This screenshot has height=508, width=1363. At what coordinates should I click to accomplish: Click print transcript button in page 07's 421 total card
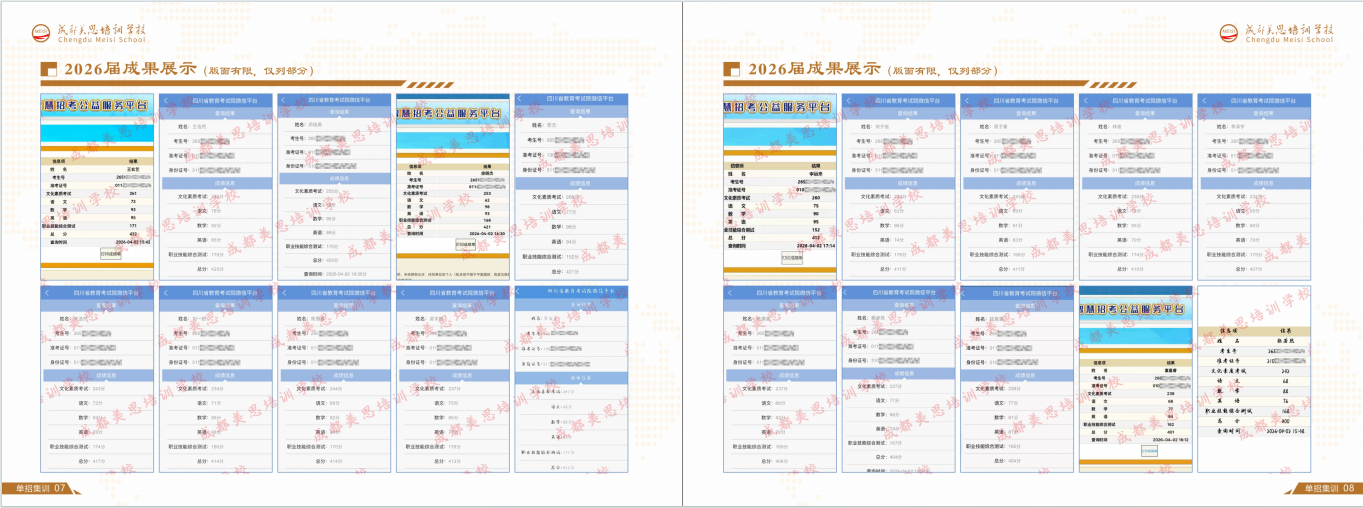click(x=466, y=245)
